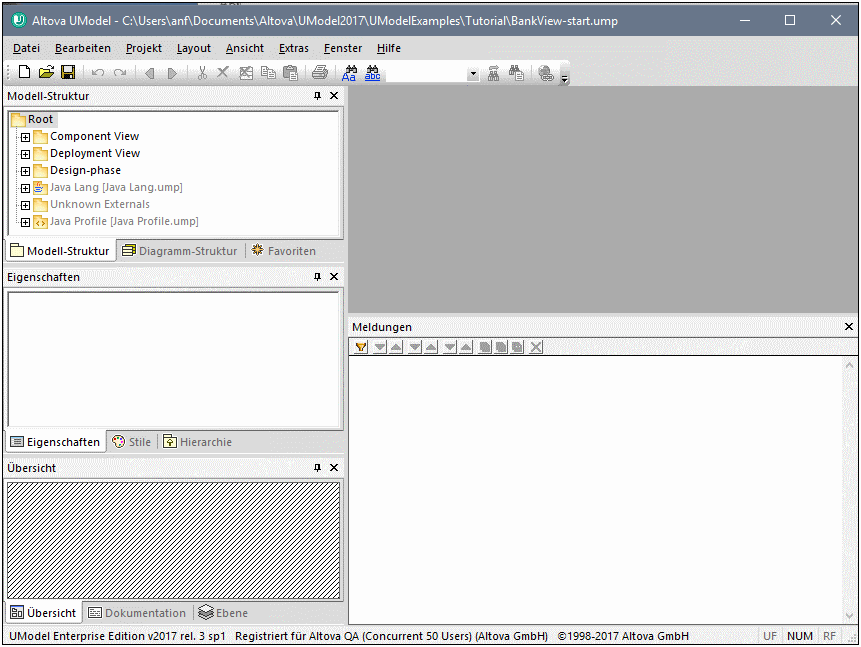Viewport: 861px width, 647px height.
Task: Click the filter funnel icon in Meldungen
Action: point(361,347)
